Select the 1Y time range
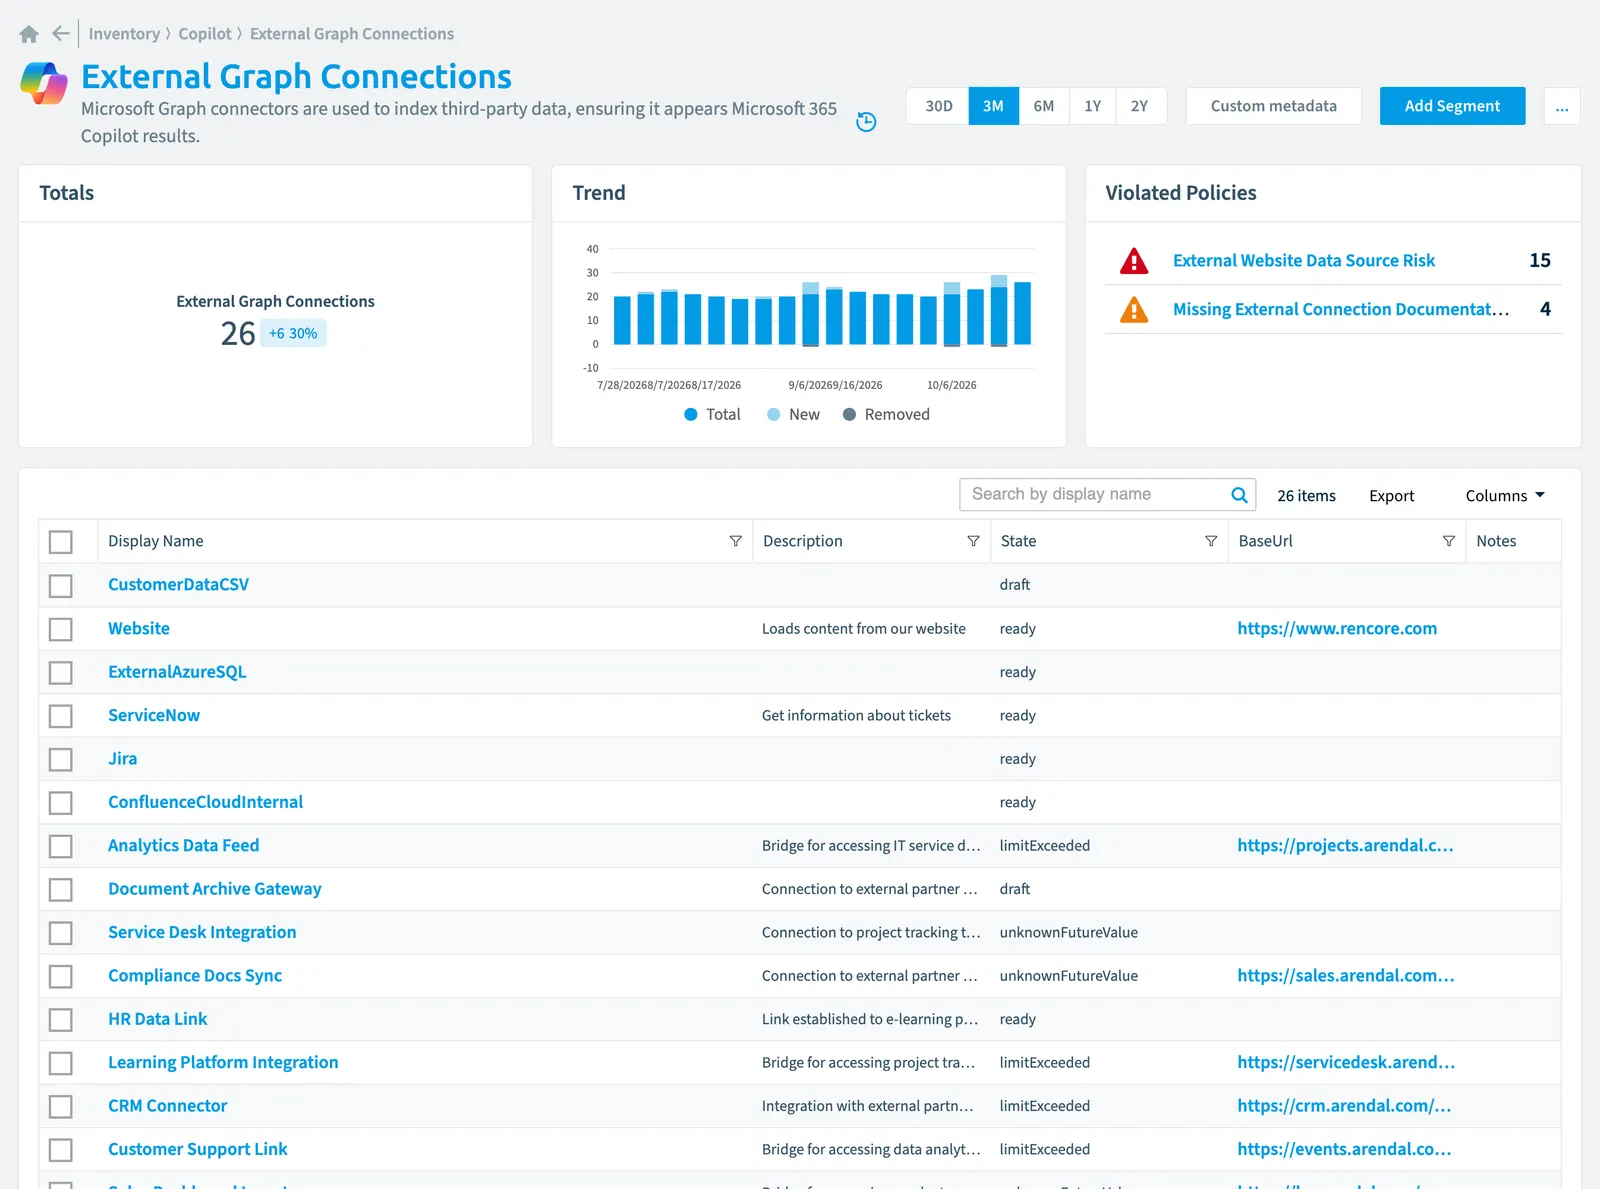 point(1092,106)
